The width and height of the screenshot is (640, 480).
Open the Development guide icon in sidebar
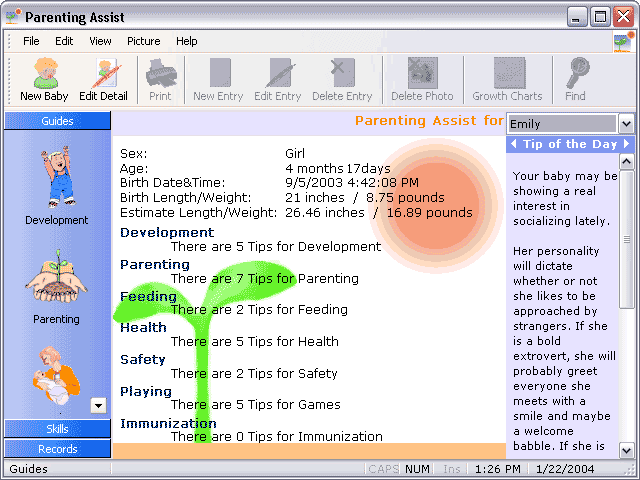[x=57, y=185]
